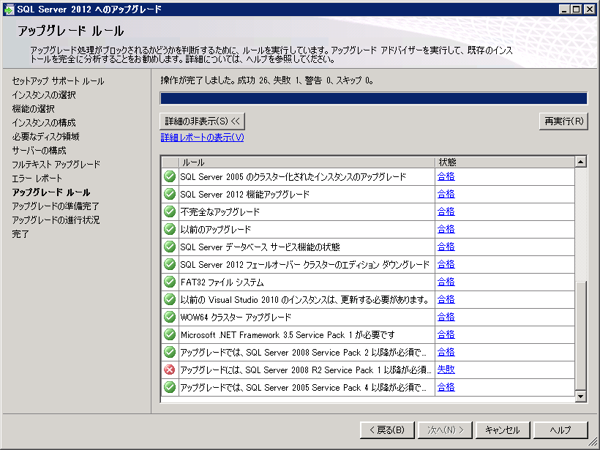Click rule text '不完全なアップグレード'
Image resolution: width=600 pixels, height=450 pixels.
pyautogui.click(x=220, y=212)
